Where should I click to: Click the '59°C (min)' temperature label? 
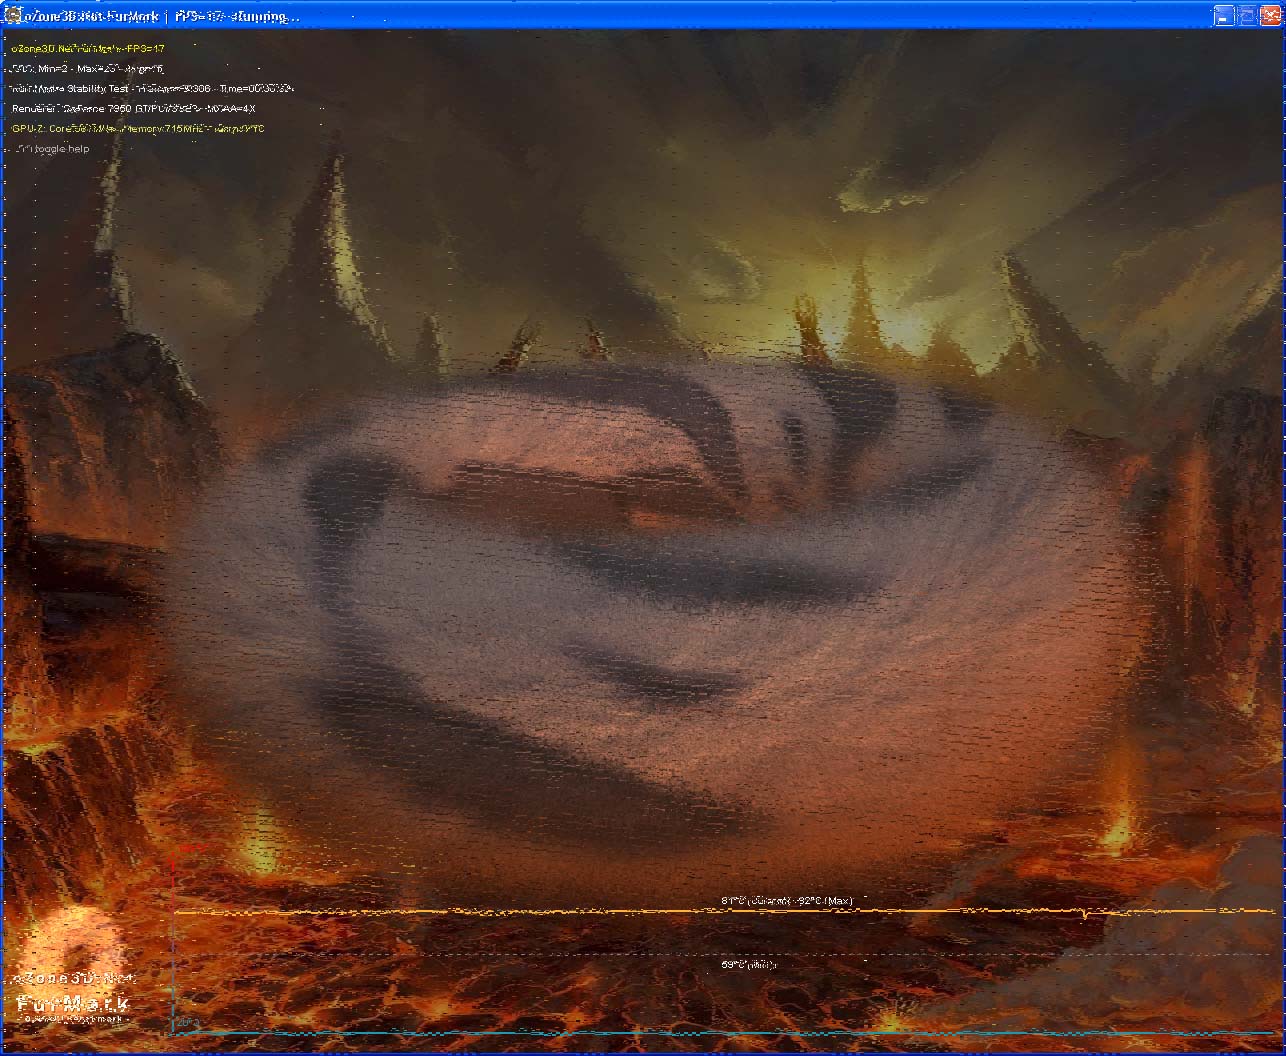(749, 964)
